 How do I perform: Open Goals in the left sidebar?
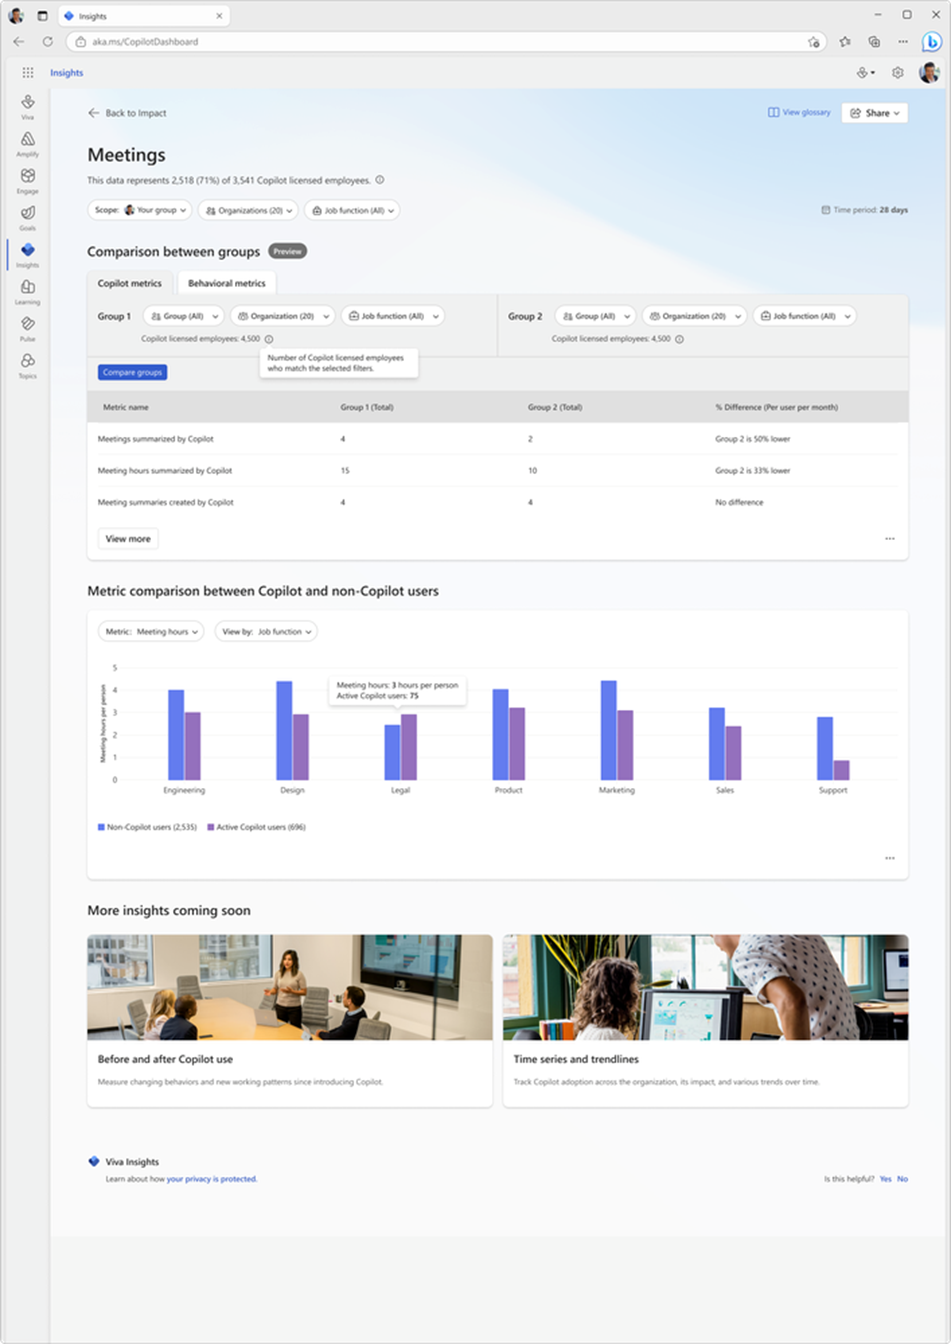[x=27, y=217]
